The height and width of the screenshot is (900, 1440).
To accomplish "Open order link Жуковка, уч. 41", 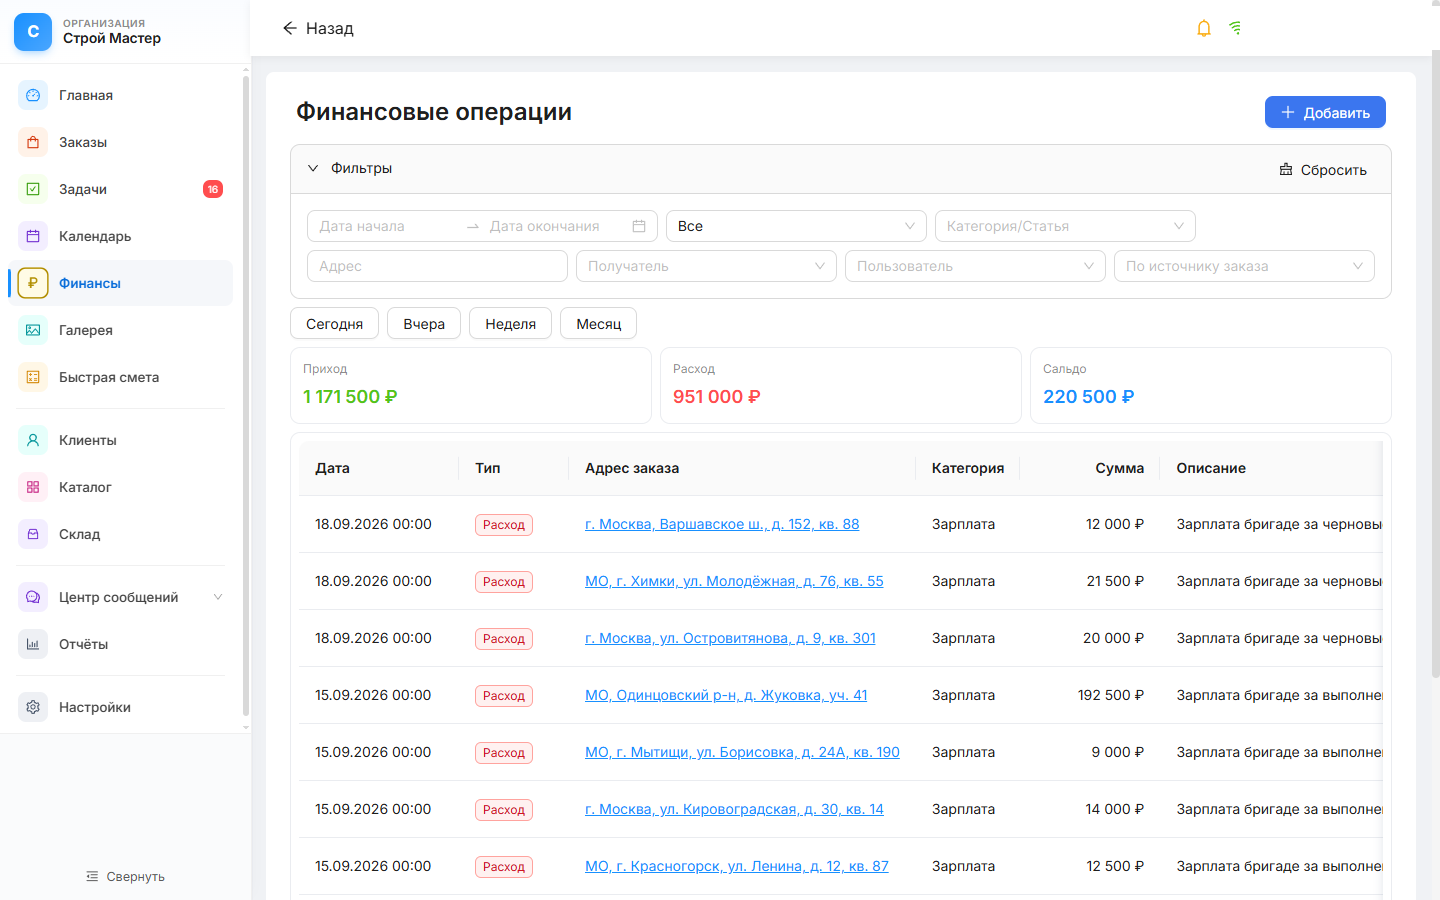I will 726,695.
